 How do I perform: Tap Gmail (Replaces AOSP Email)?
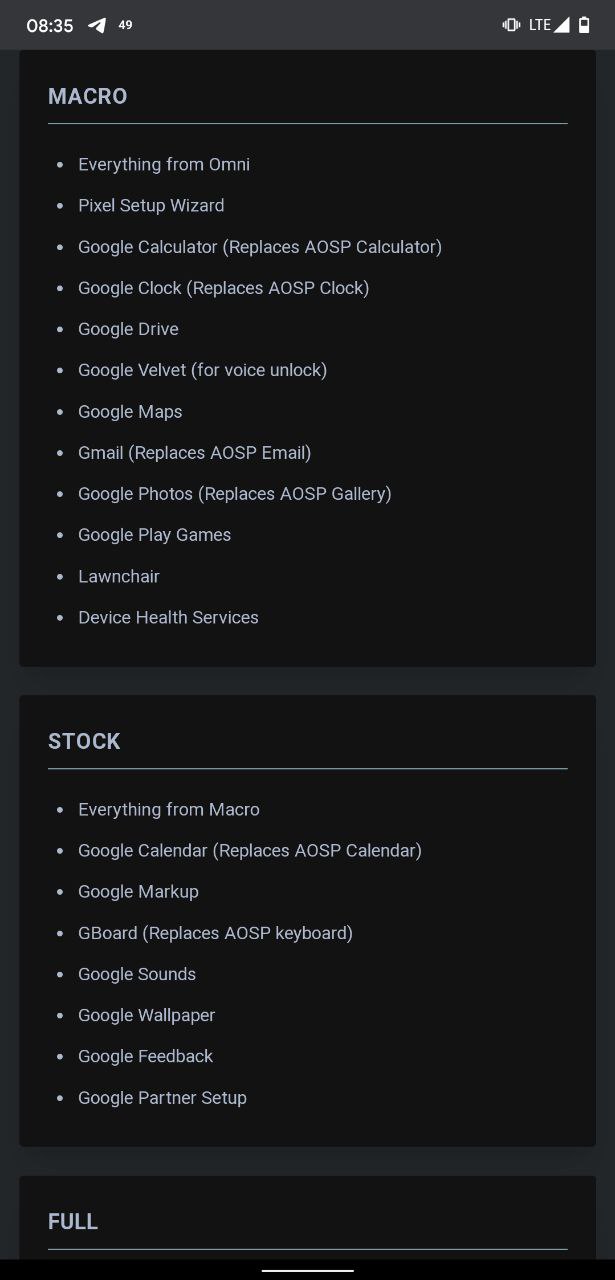(195, 453)
